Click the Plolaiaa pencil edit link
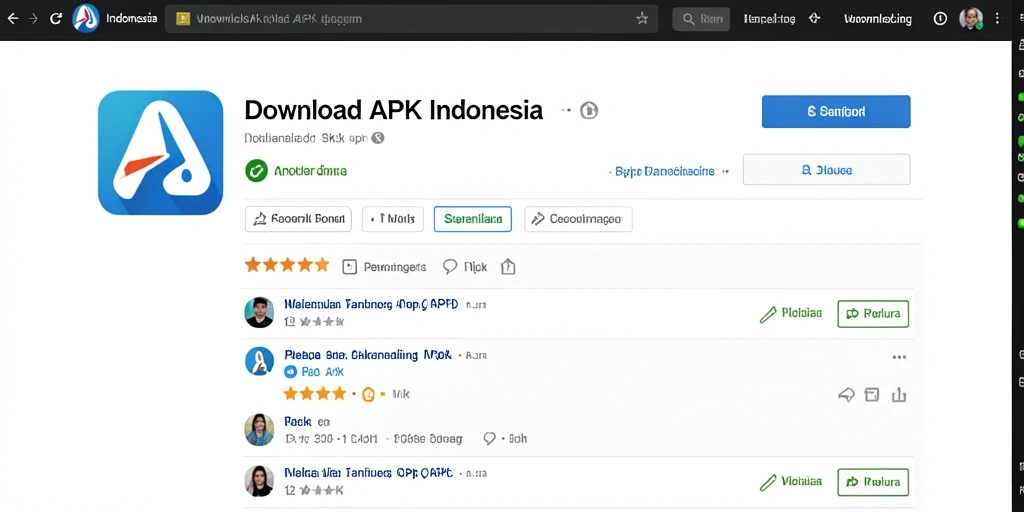Screen dimensions: 1024x512 coord(791,314)
